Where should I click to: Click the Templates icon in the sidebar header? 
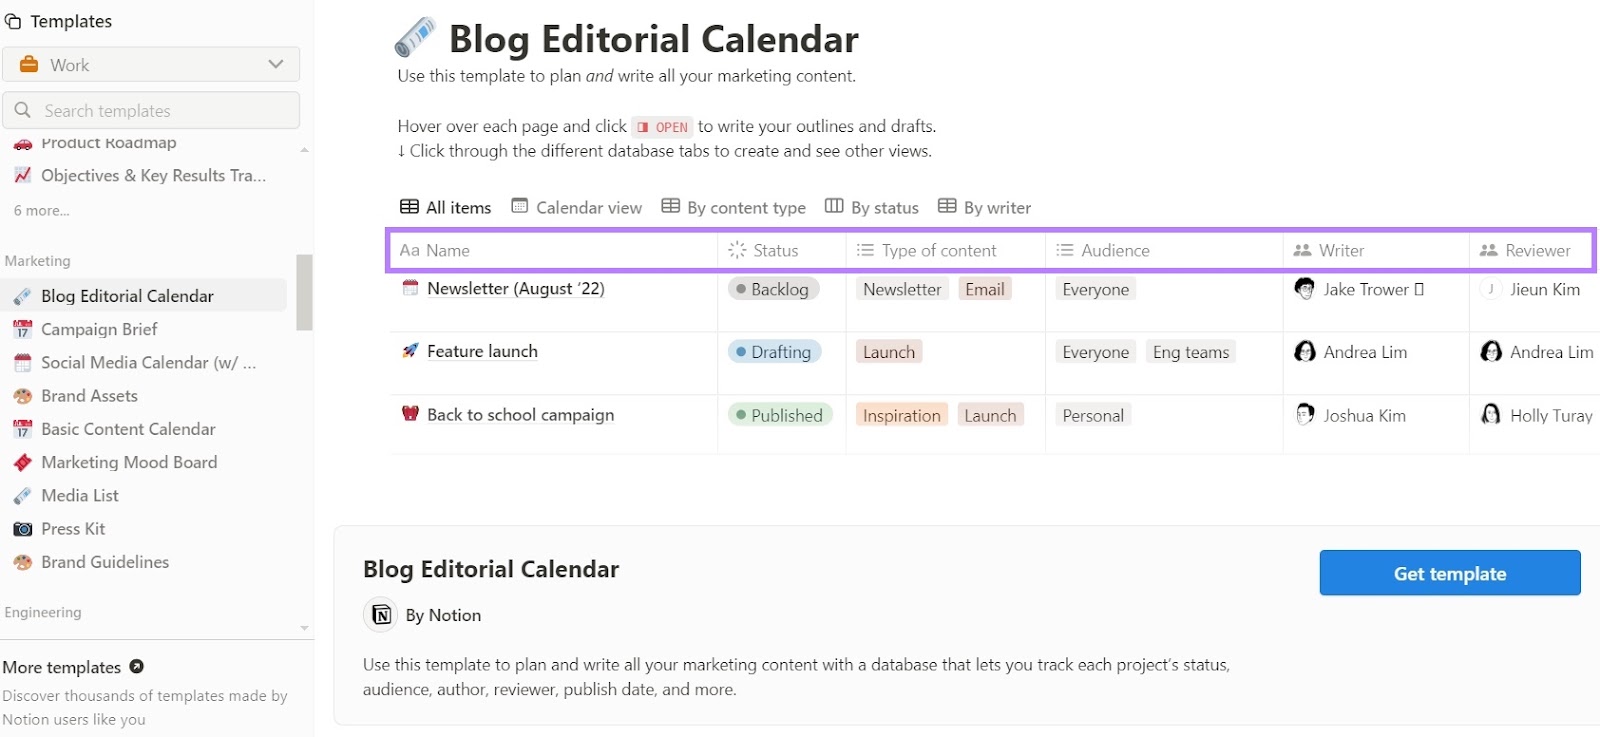(x=13, y=21)
